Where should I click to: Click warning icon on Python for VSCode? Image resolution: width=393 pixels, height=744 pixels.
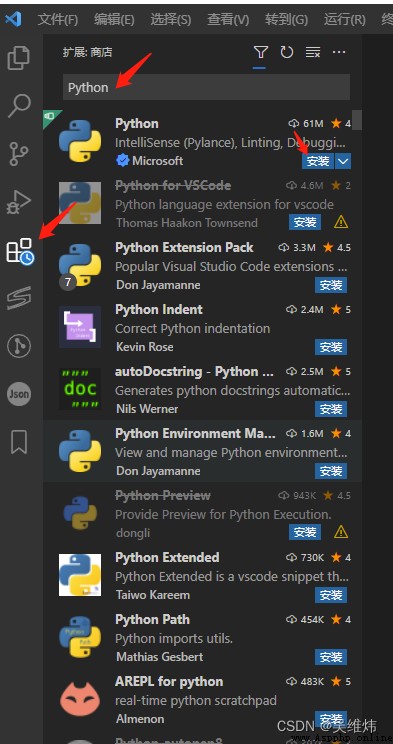tap(341, 222)
